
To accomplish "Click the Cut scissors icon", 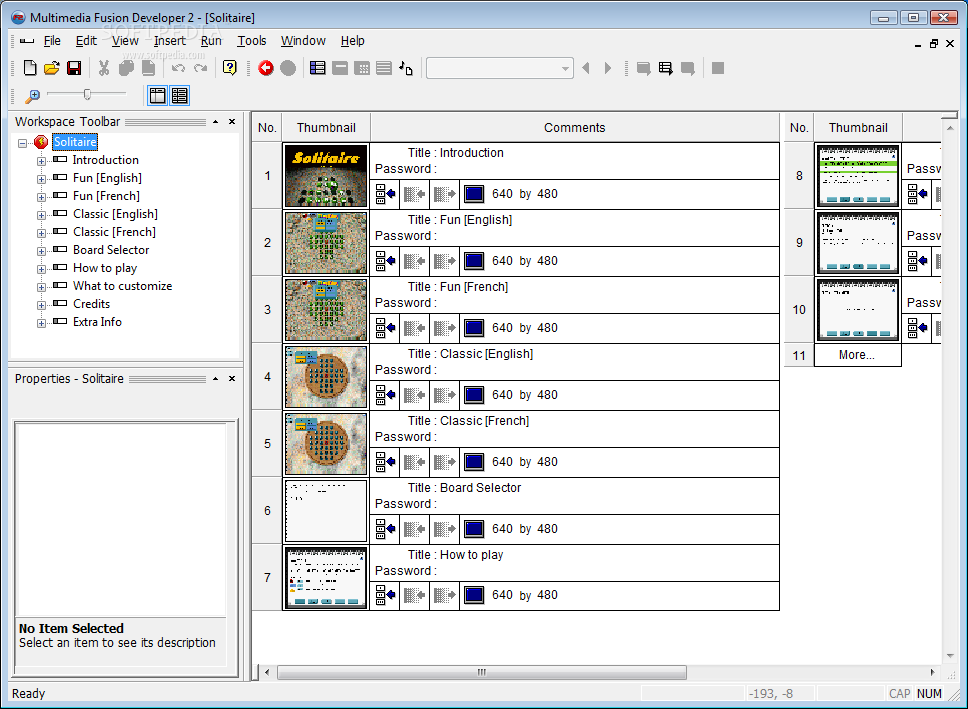I will tap(104, 68).
